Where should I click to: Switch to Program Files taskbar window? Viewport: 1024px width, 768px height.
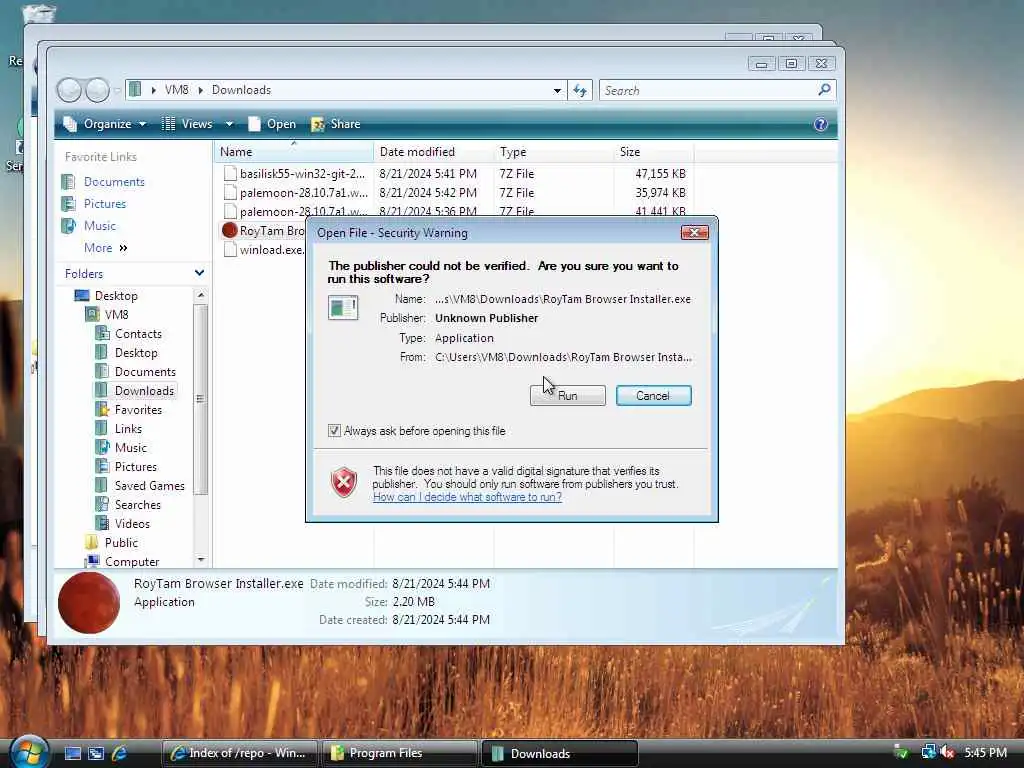(x=400, y=753)
